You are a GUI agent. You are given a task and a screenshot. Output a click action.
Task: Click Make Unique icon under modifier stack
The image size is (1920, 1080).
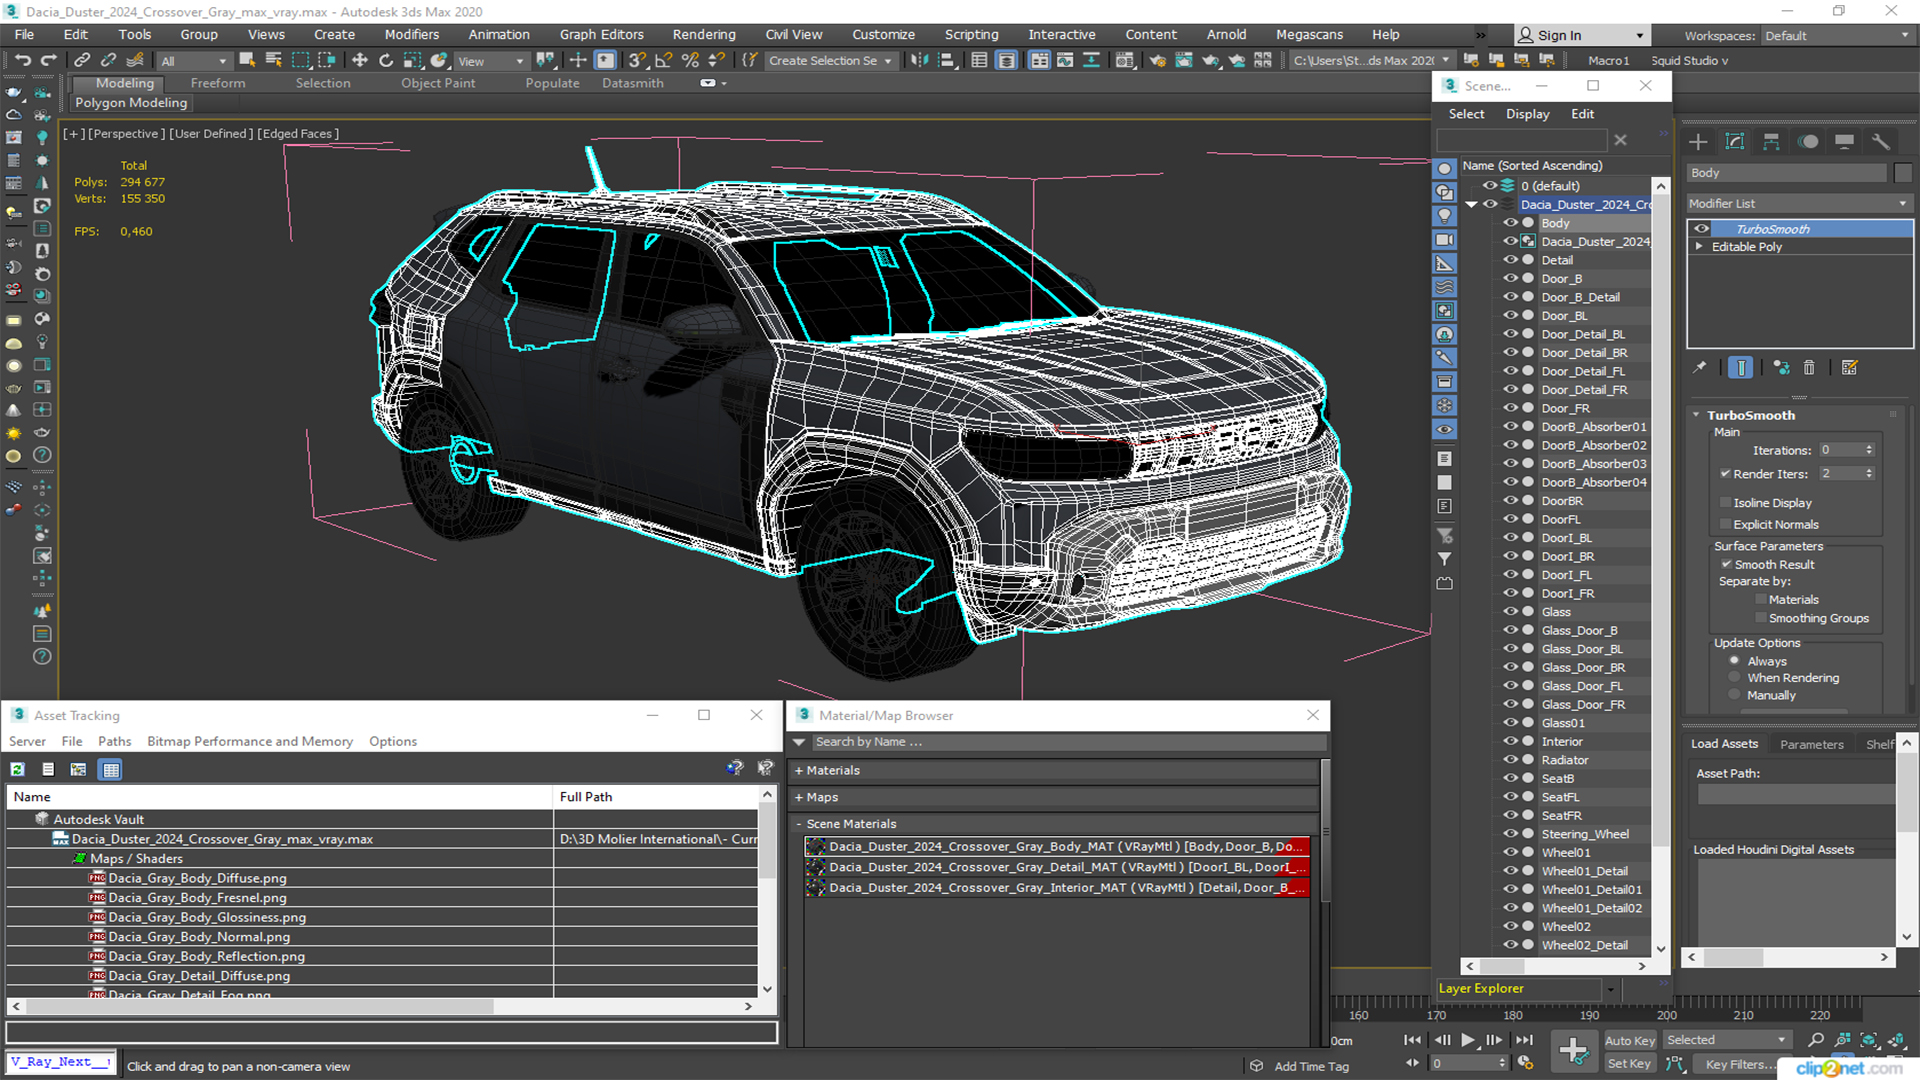1781,368
